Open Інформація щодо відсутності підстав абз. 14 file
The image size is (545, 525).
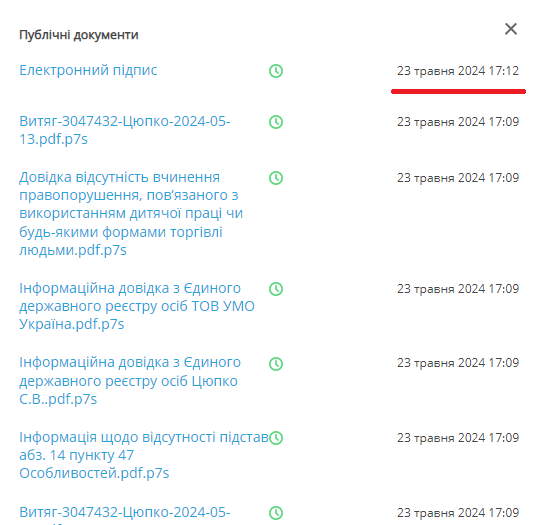[x=144, y=455]
